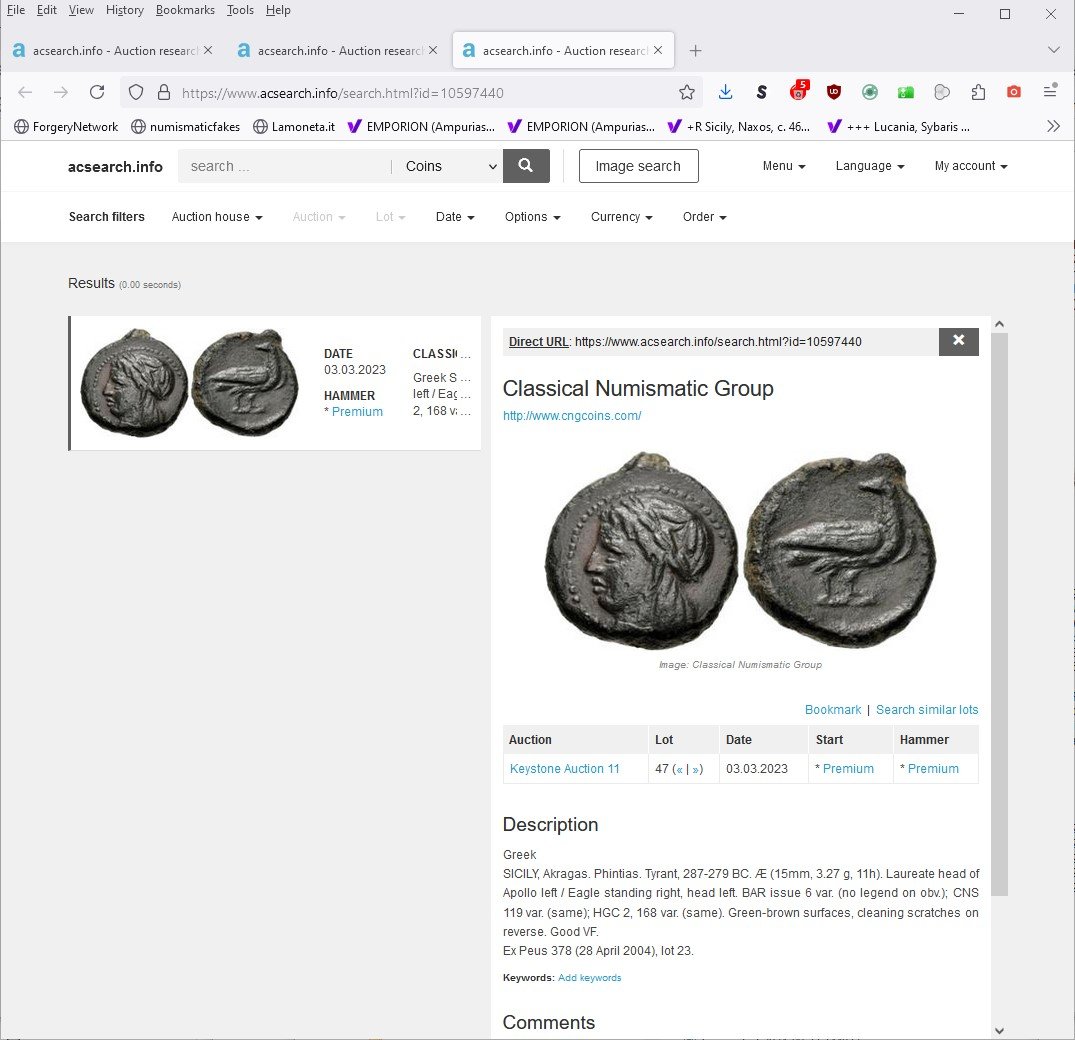Reload the page with the refresh icon
Image resolution: width=1075 pixels, height=1040 pixels.
(97, 92)
